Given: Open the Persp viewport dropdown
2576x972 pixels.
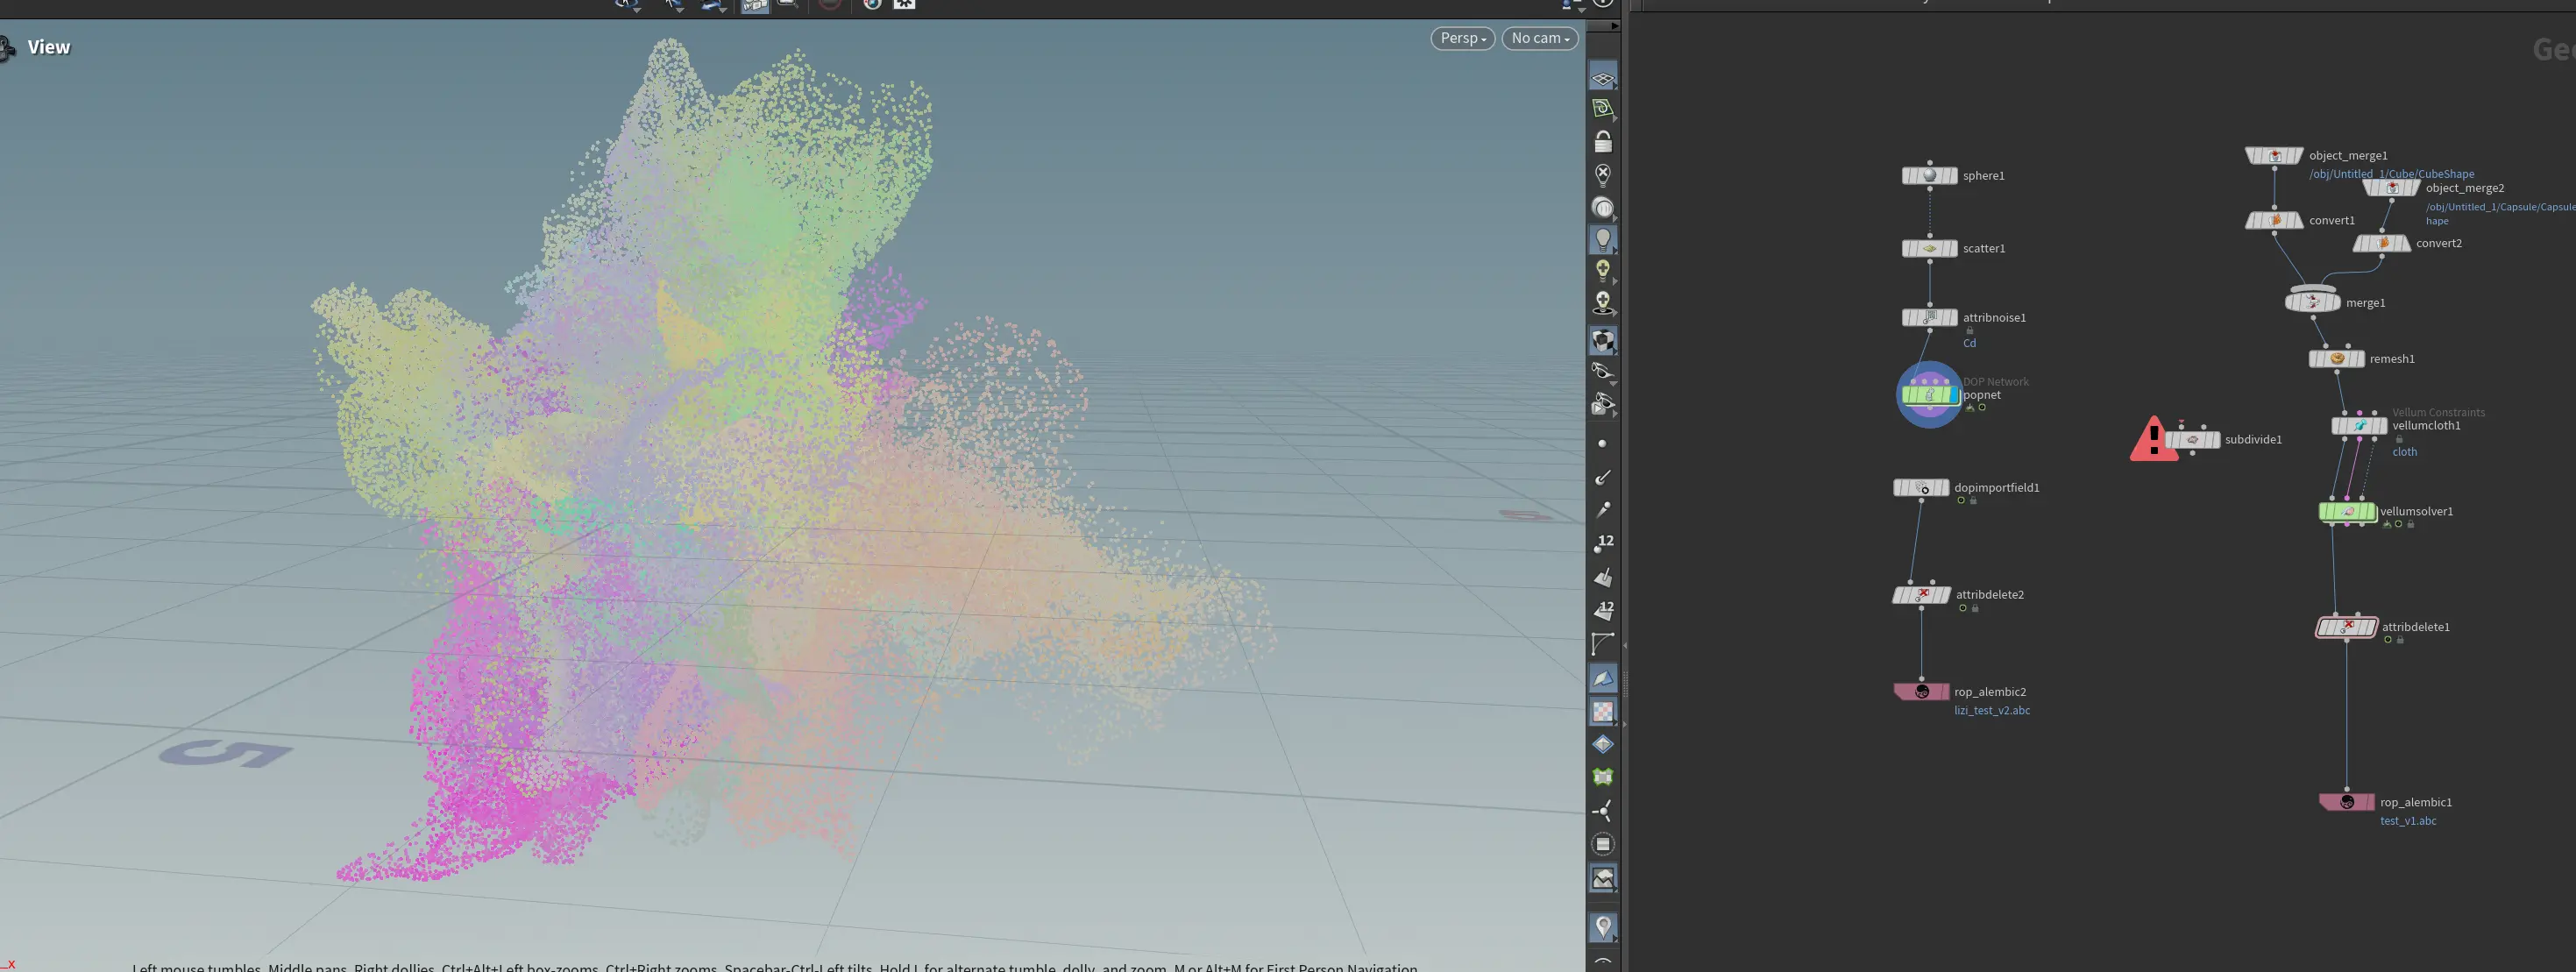Looking at the screenshot, I should click(1463, 38).
